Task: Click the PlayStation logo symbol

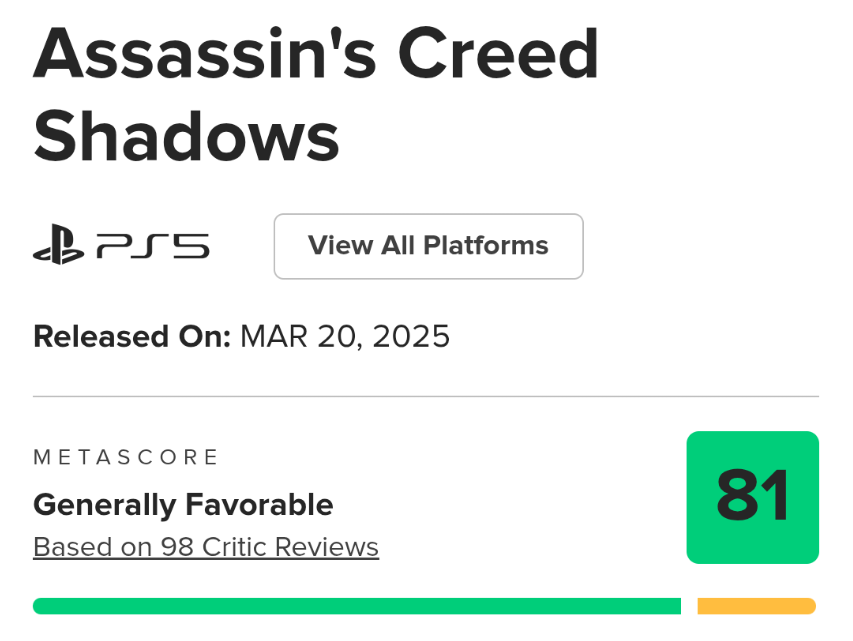Action: pyautogui.click(x=58, y=246)
